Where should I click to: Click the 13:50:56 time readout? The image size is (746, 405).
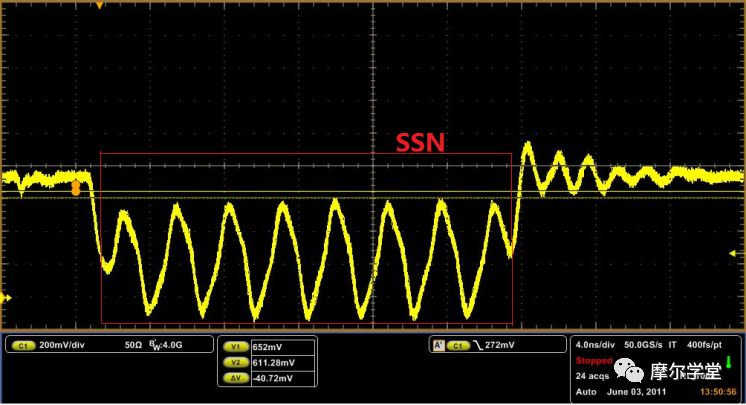click(718, 392)
